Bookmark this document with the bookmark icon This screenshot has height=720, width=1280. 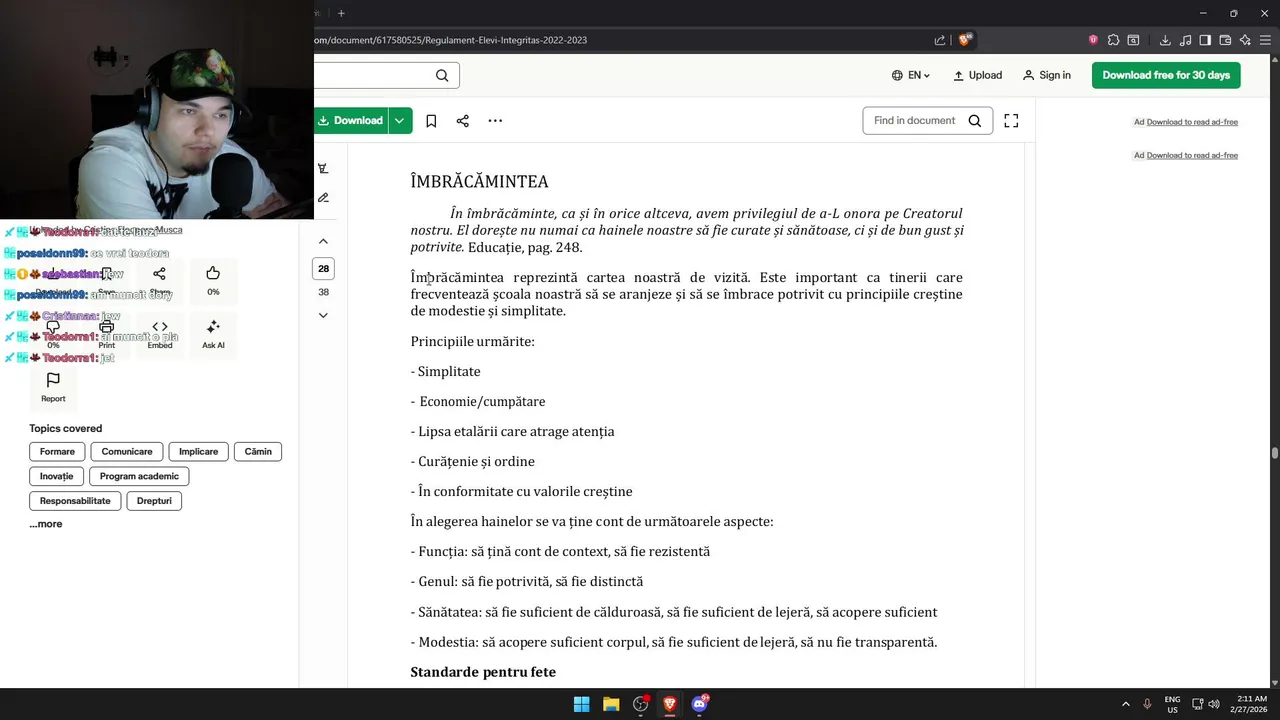[431, 121]
